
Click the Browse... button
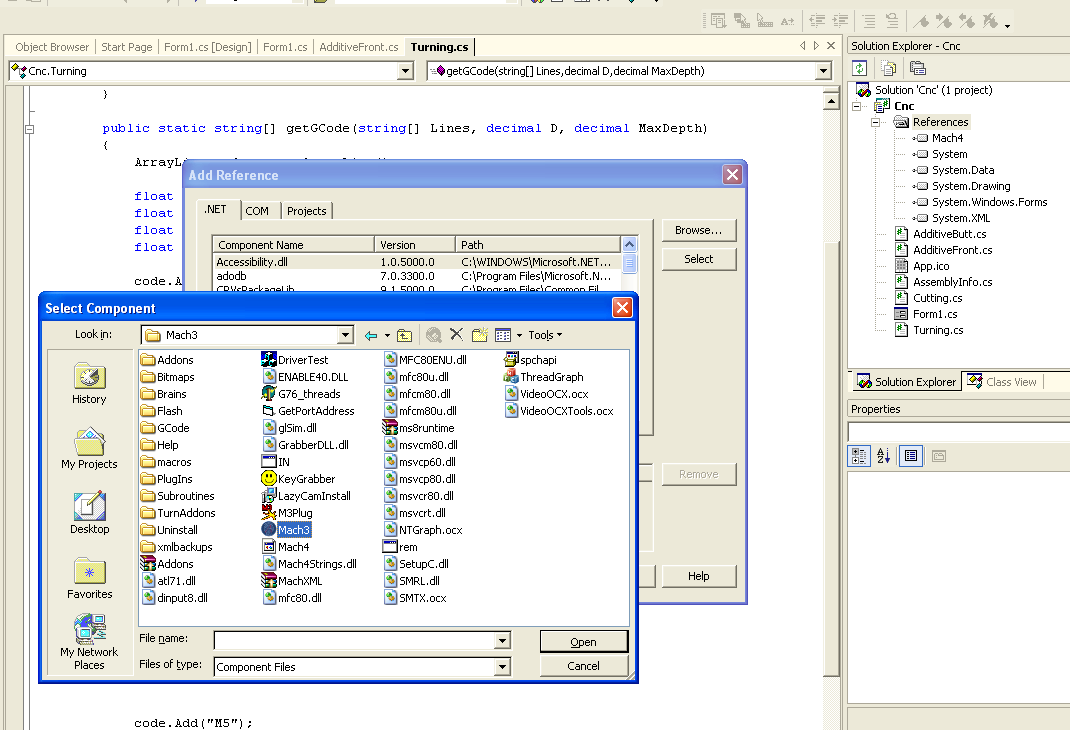(x=698, y=230)
